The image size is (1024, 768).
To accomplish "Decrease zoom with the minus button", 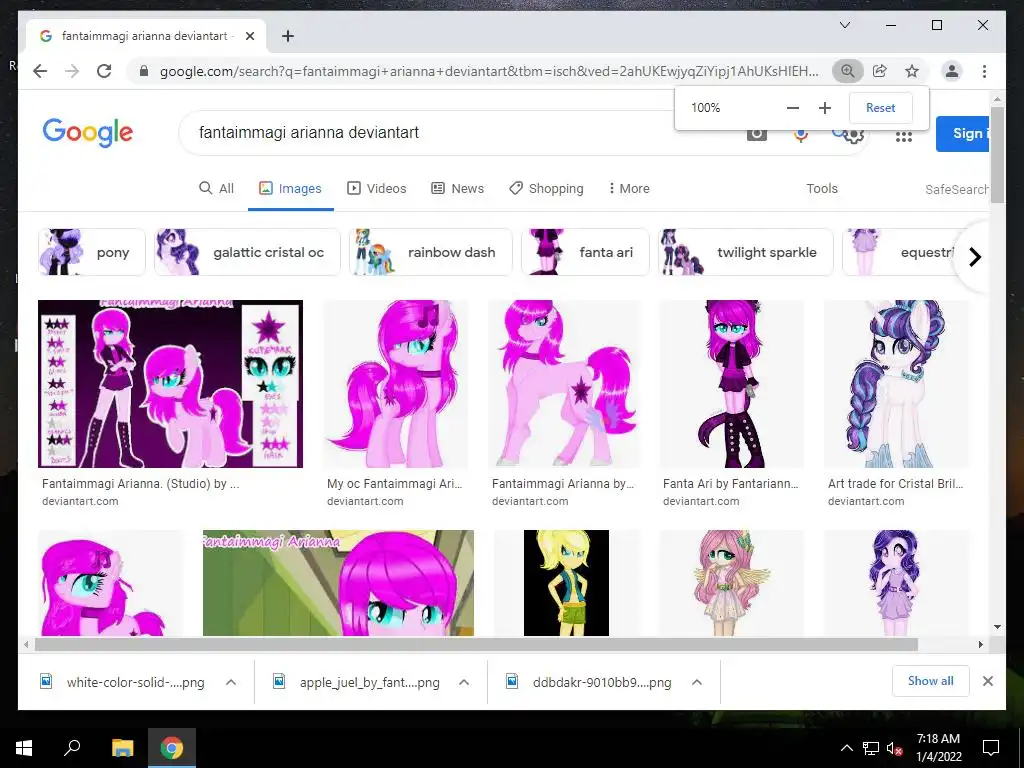I will (793, 108).
